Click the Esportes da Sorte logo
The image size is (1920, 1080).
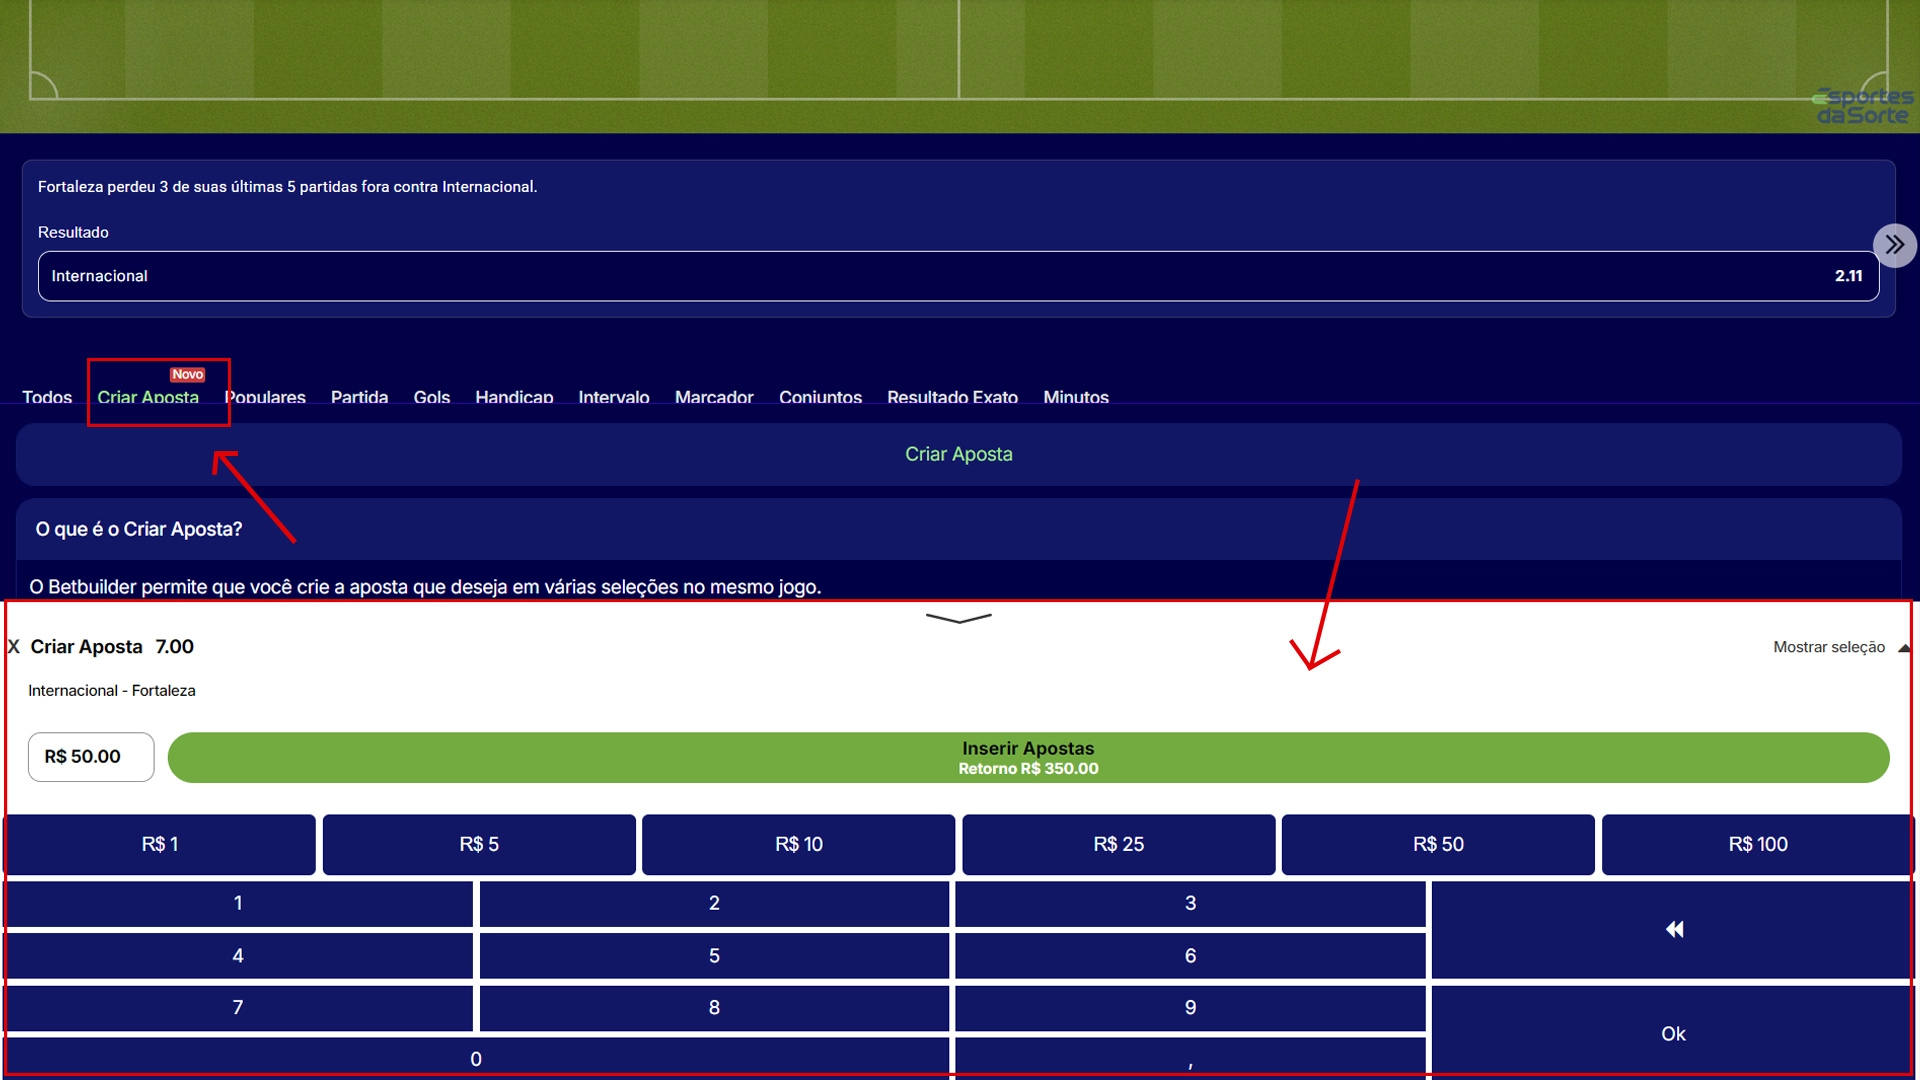[1862, 106]
